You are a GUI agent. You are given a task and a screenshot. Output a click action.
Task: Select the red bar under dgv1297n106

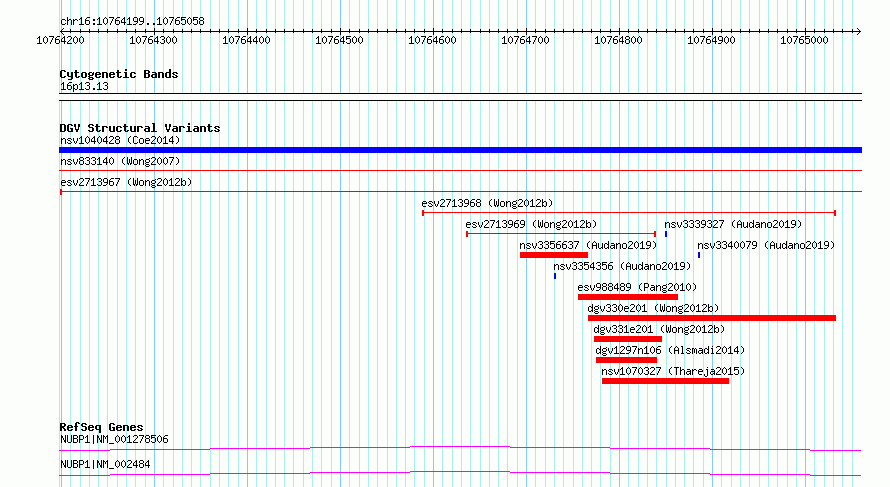click(x=626, y=360)
